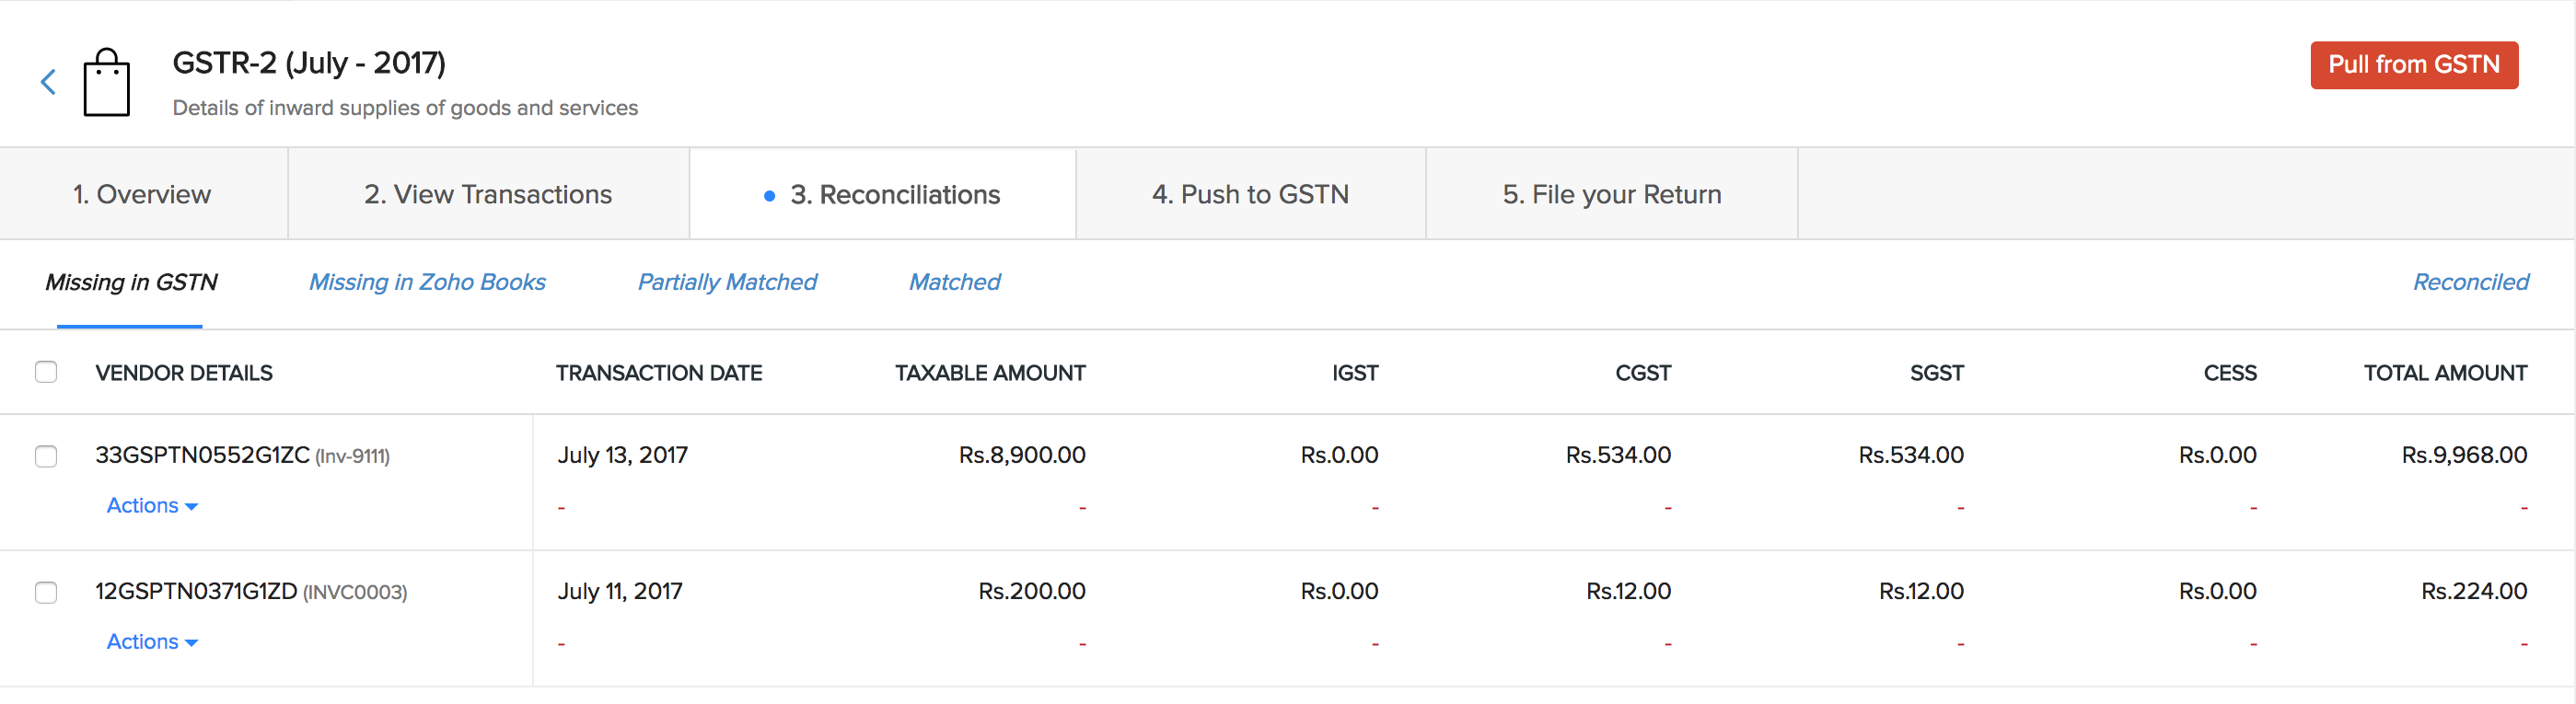Select the Push to GSTN step
Viewport: 2576px width, 704px height.
click(1250, 193)
